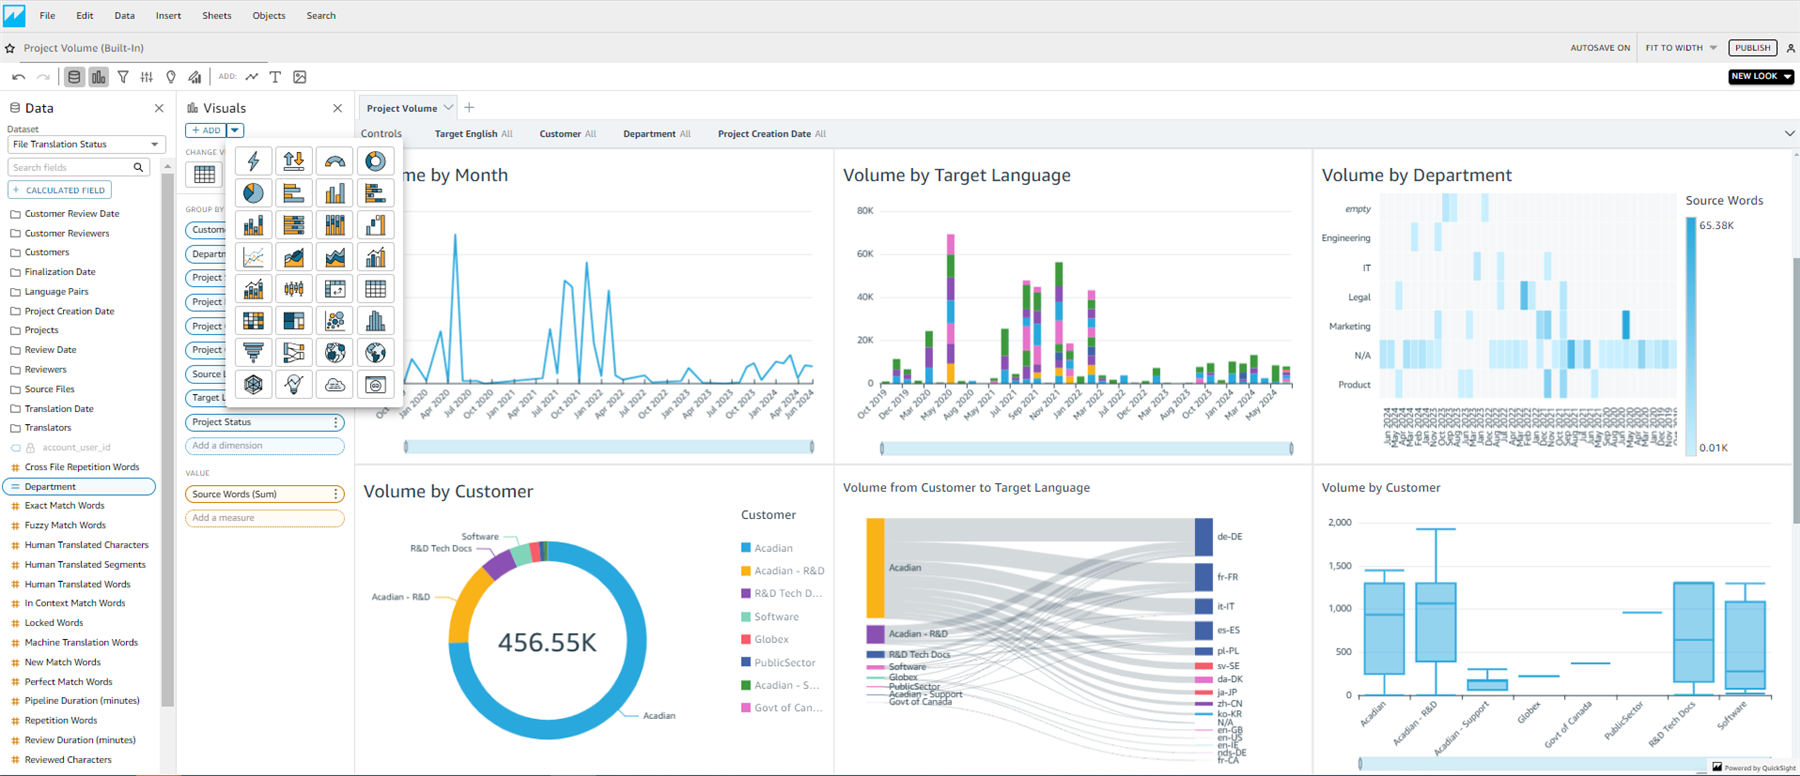The height and width of the screenshot is (776, 1800).
Task: Switch on the NEW LOOK toggle
Action: (1760, 76)
